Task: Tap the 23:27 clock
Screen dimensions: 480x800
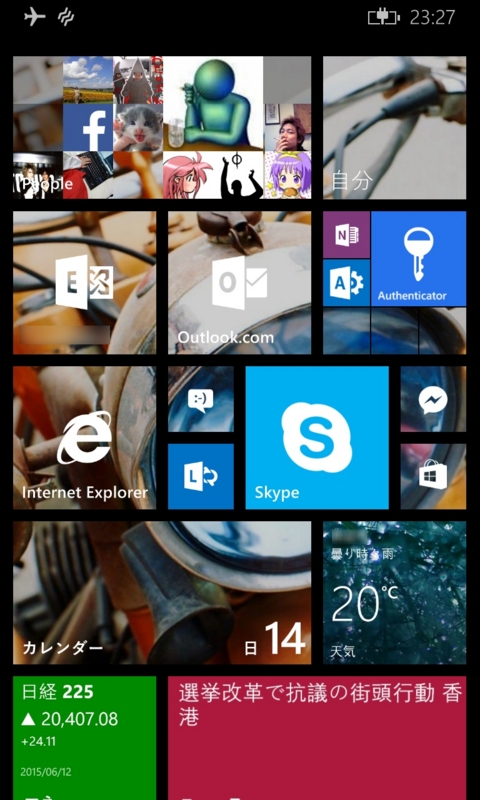Action: [x=433, y=18]
